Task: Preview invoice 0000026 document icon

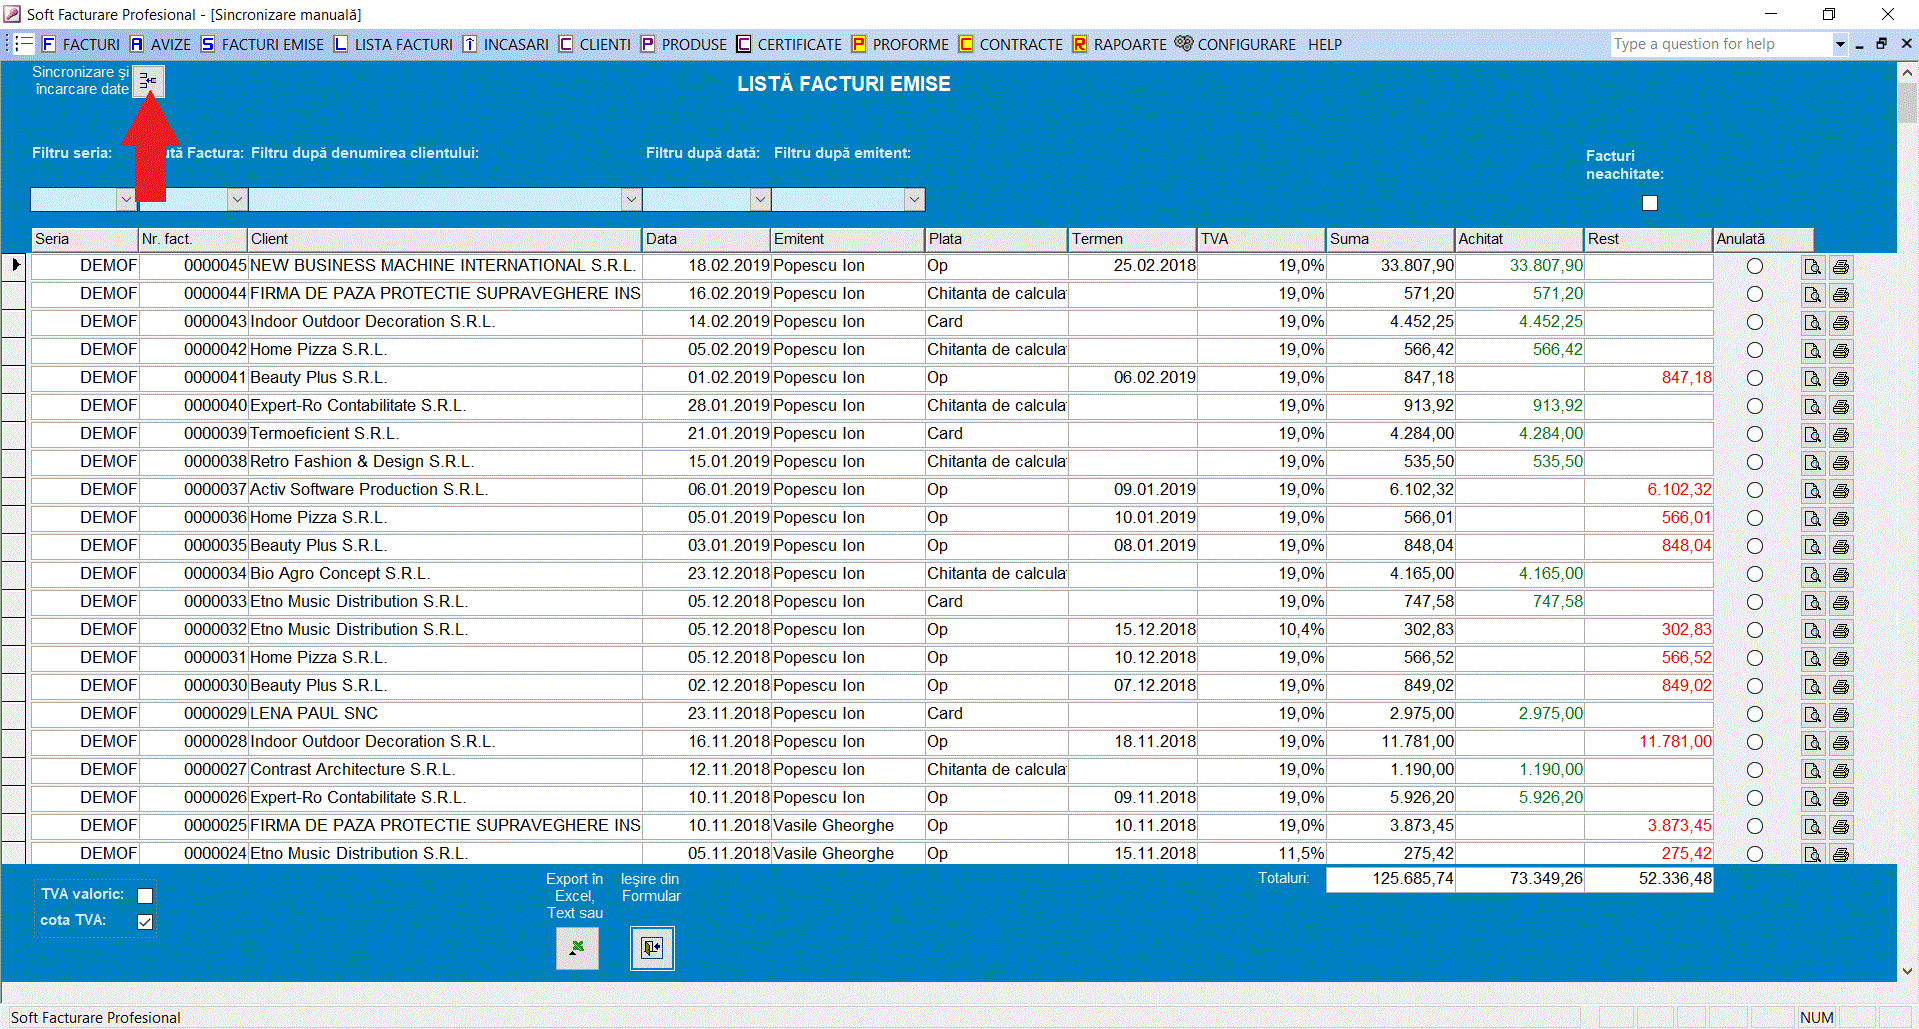Action: (1812, 799)
